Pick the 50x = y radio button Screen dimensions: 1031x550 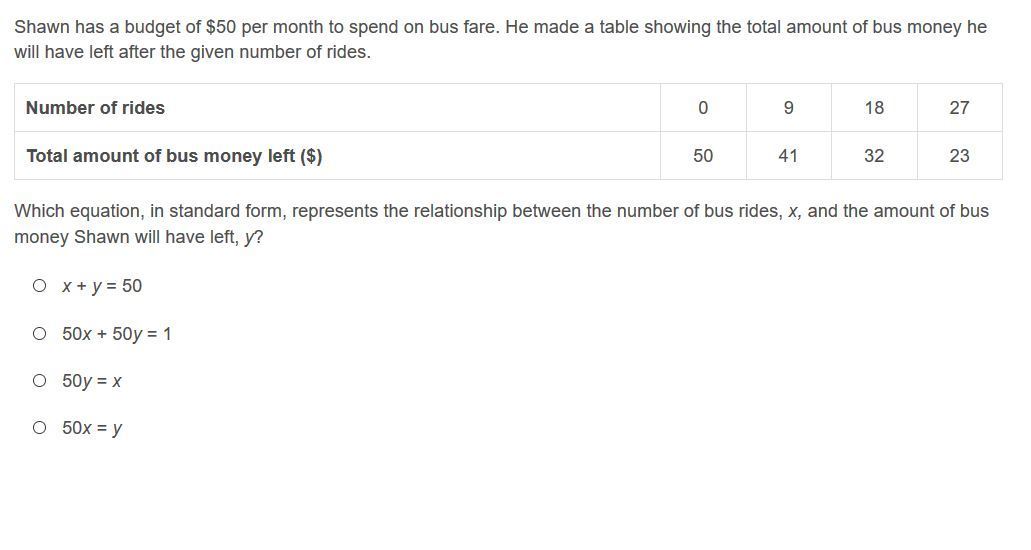coord(39,428)
